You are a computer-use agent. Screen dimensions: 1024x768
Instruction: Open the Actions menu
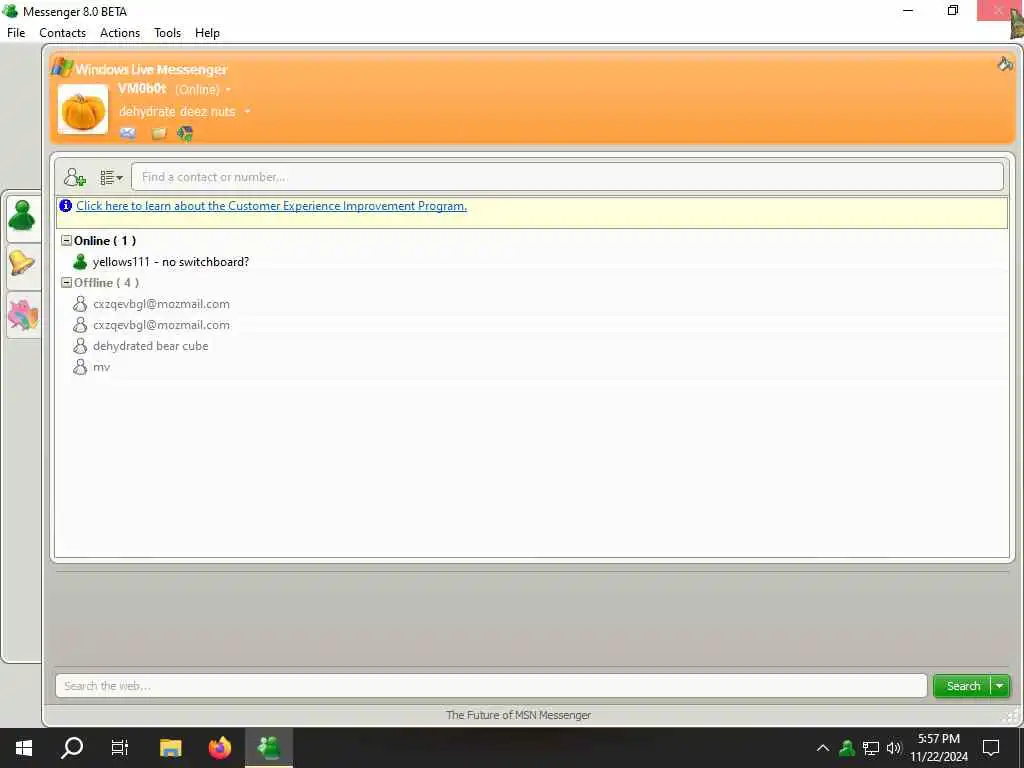[x=120, y=33]
